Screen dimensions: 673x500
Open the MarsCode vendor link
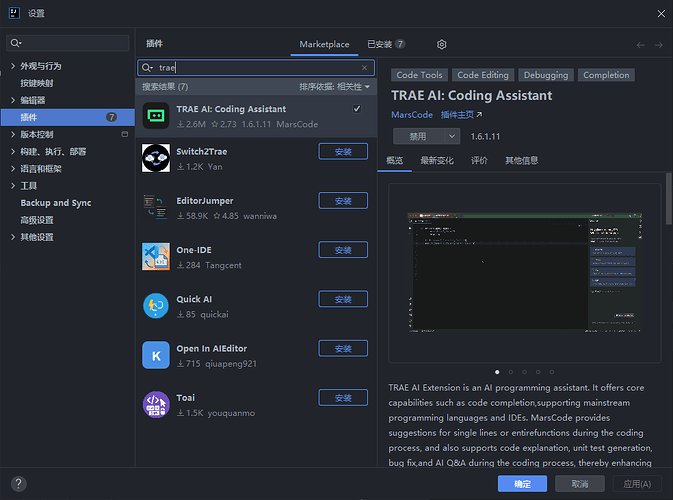pyautogui.click(x=412, y=115)
